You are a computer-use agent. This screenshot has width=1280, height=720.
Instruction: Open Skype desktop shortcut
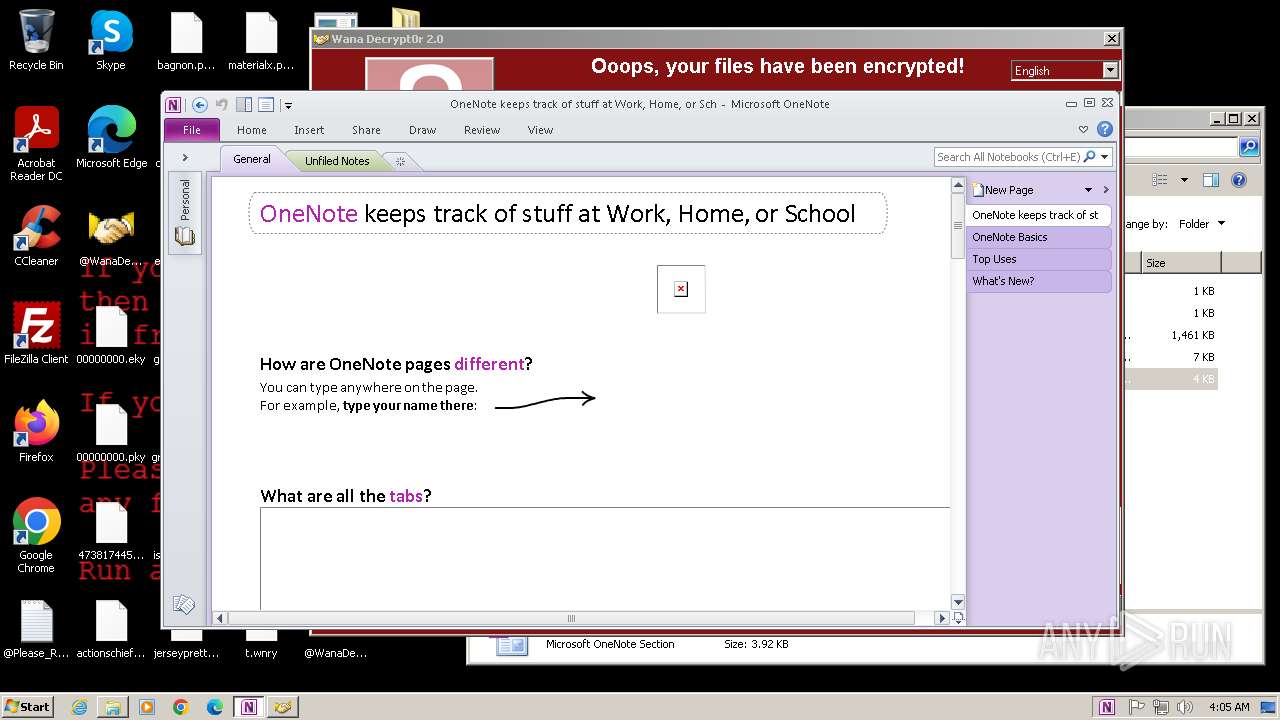tap(111, 40)
